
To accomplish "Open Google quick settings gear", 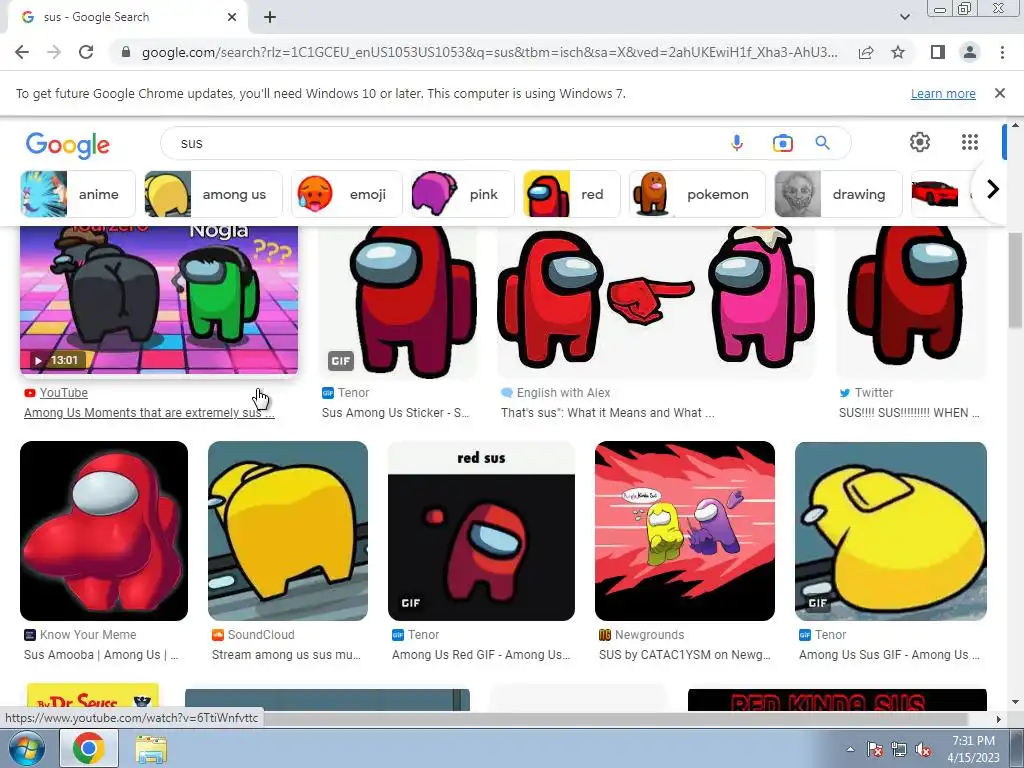I will 920,142.
